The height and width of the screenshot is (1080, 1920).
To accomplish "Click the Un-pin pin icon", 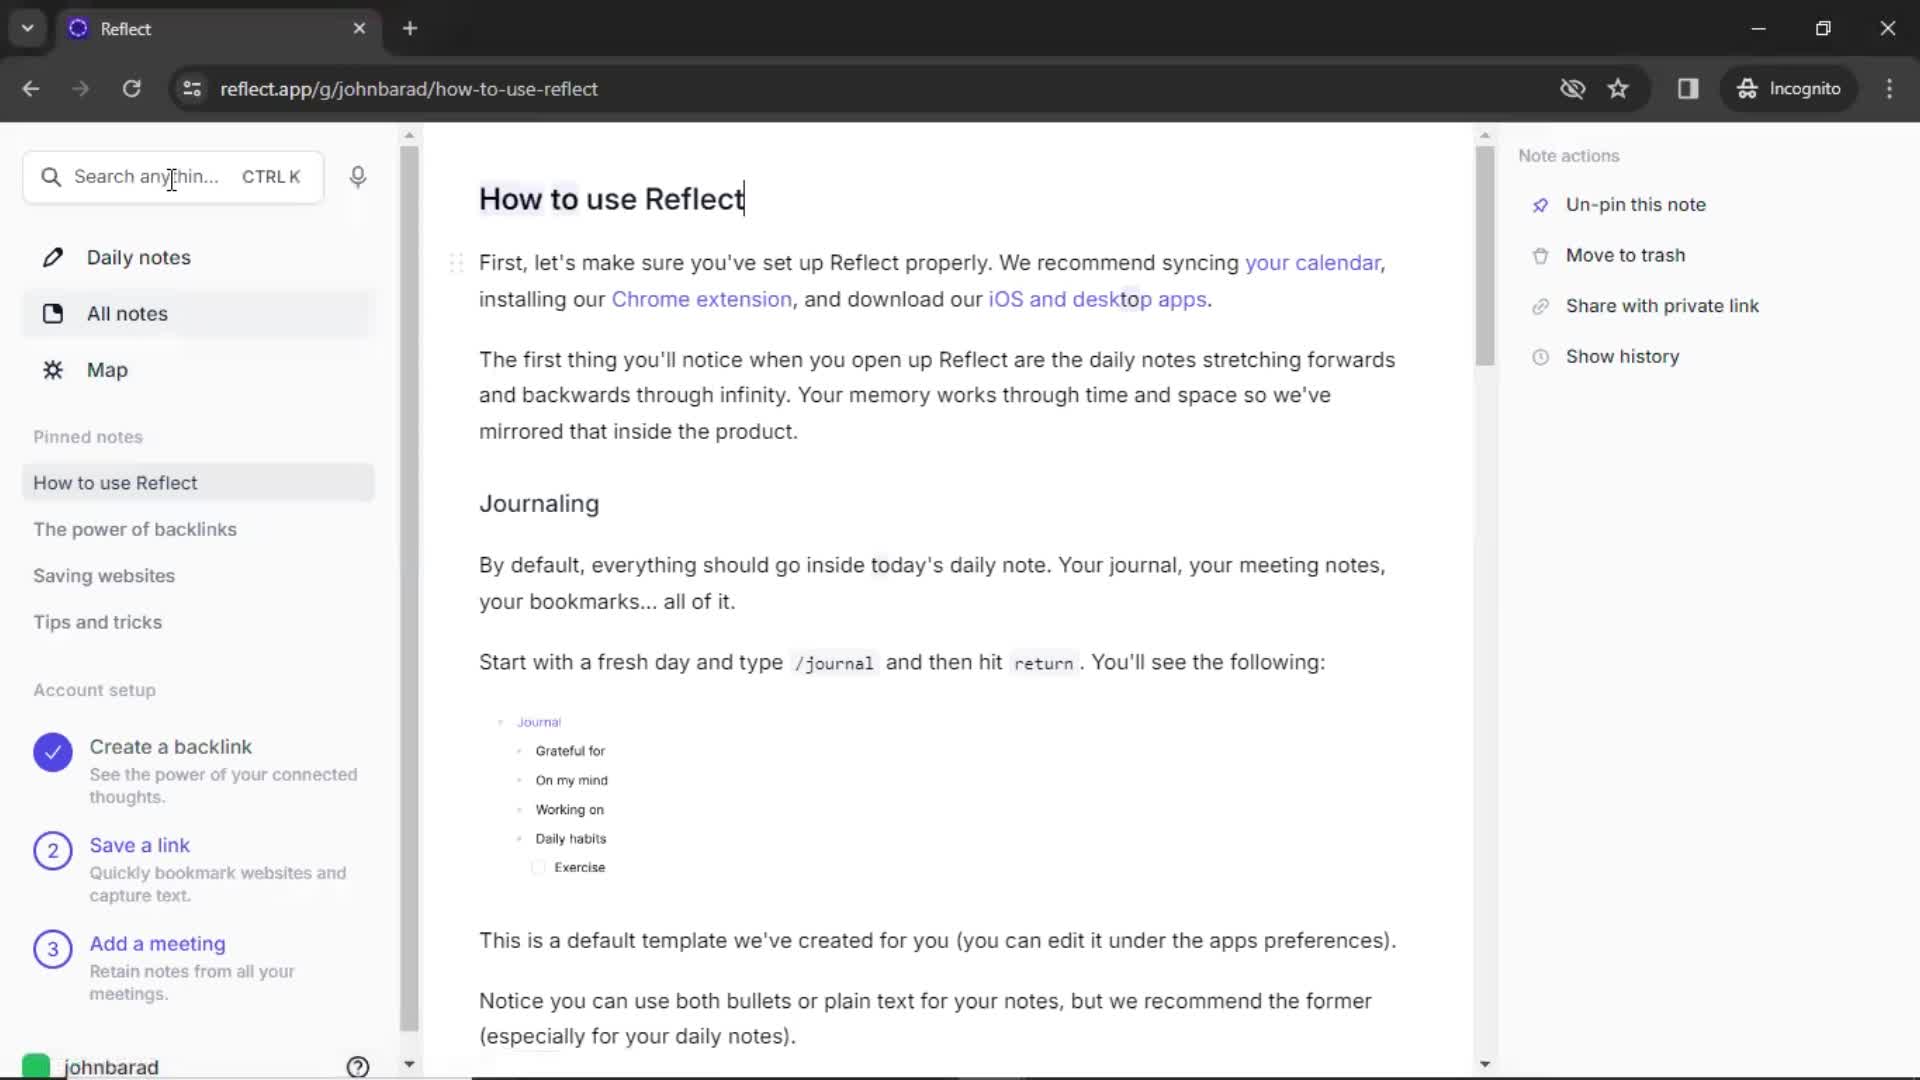I will (x=1540, y=205).
